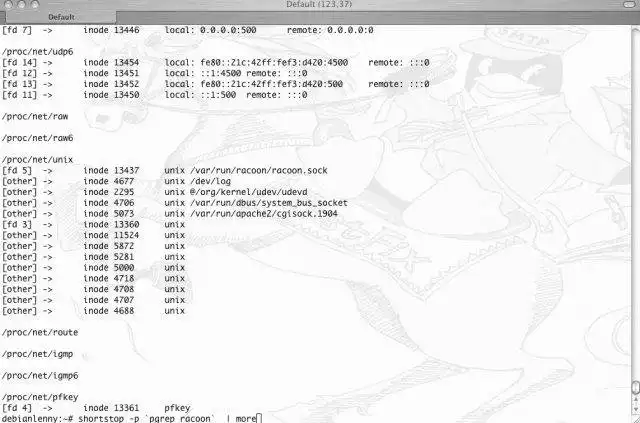Image resolution: width=640 pixels, height=423 pixels.
Task: Click the shortstop command prompt line
Action: [131, 419]
